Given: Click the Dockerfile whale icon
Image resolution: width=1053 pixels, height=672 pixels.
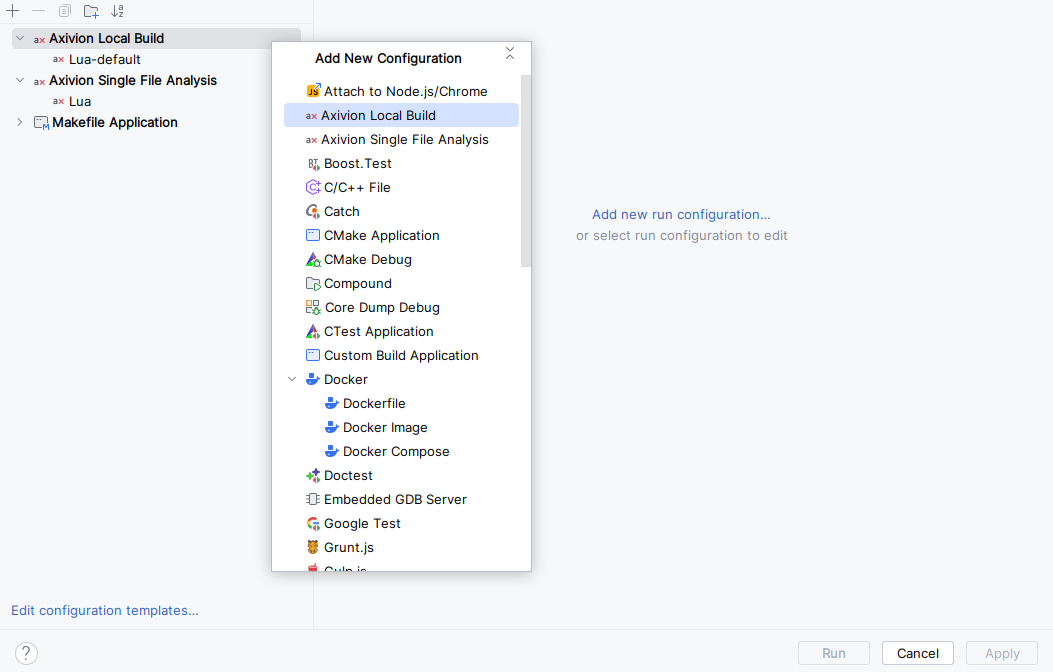Looking at the screenshot, I should tap(332, 403).
